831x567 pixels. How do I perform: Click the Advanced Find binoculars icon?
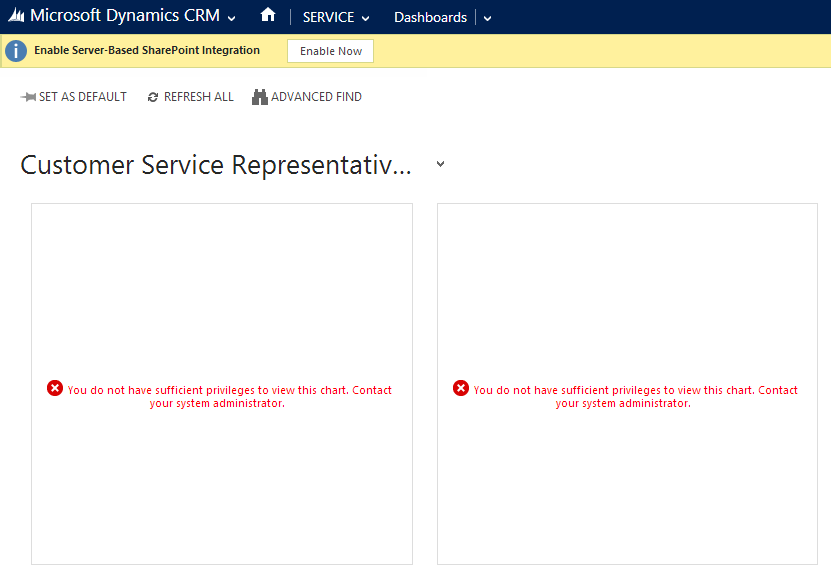click(x=260, y=97)
